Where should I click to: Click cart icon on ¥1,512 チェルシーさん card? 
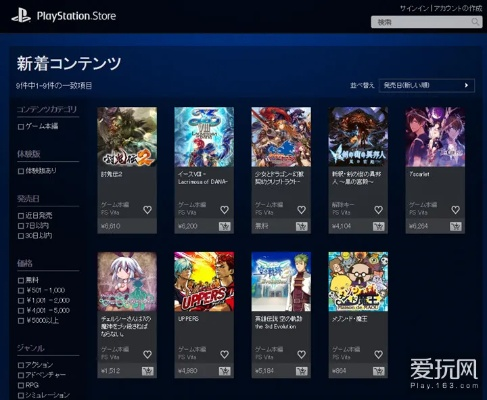click(x=147, y=371)
